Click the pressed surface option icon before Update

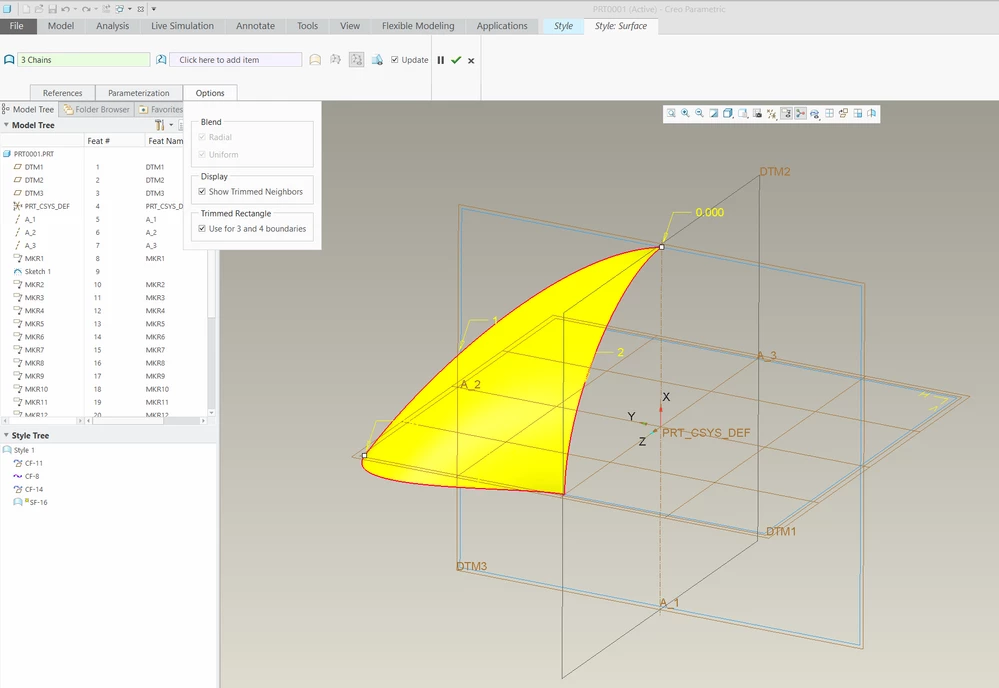(x=357, y=60)
